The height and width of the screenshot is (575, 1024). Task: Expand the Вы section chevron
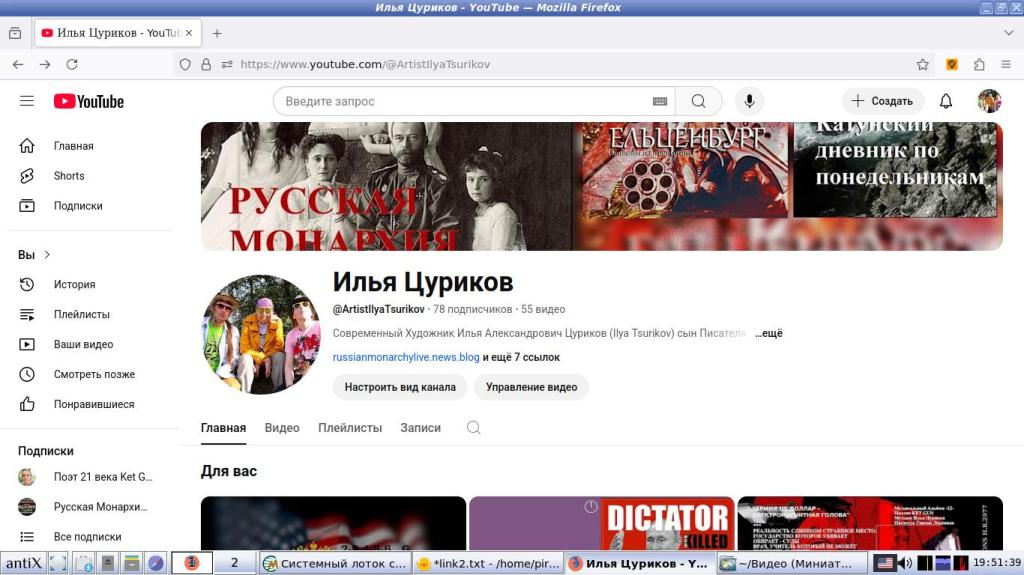(47, 255)
